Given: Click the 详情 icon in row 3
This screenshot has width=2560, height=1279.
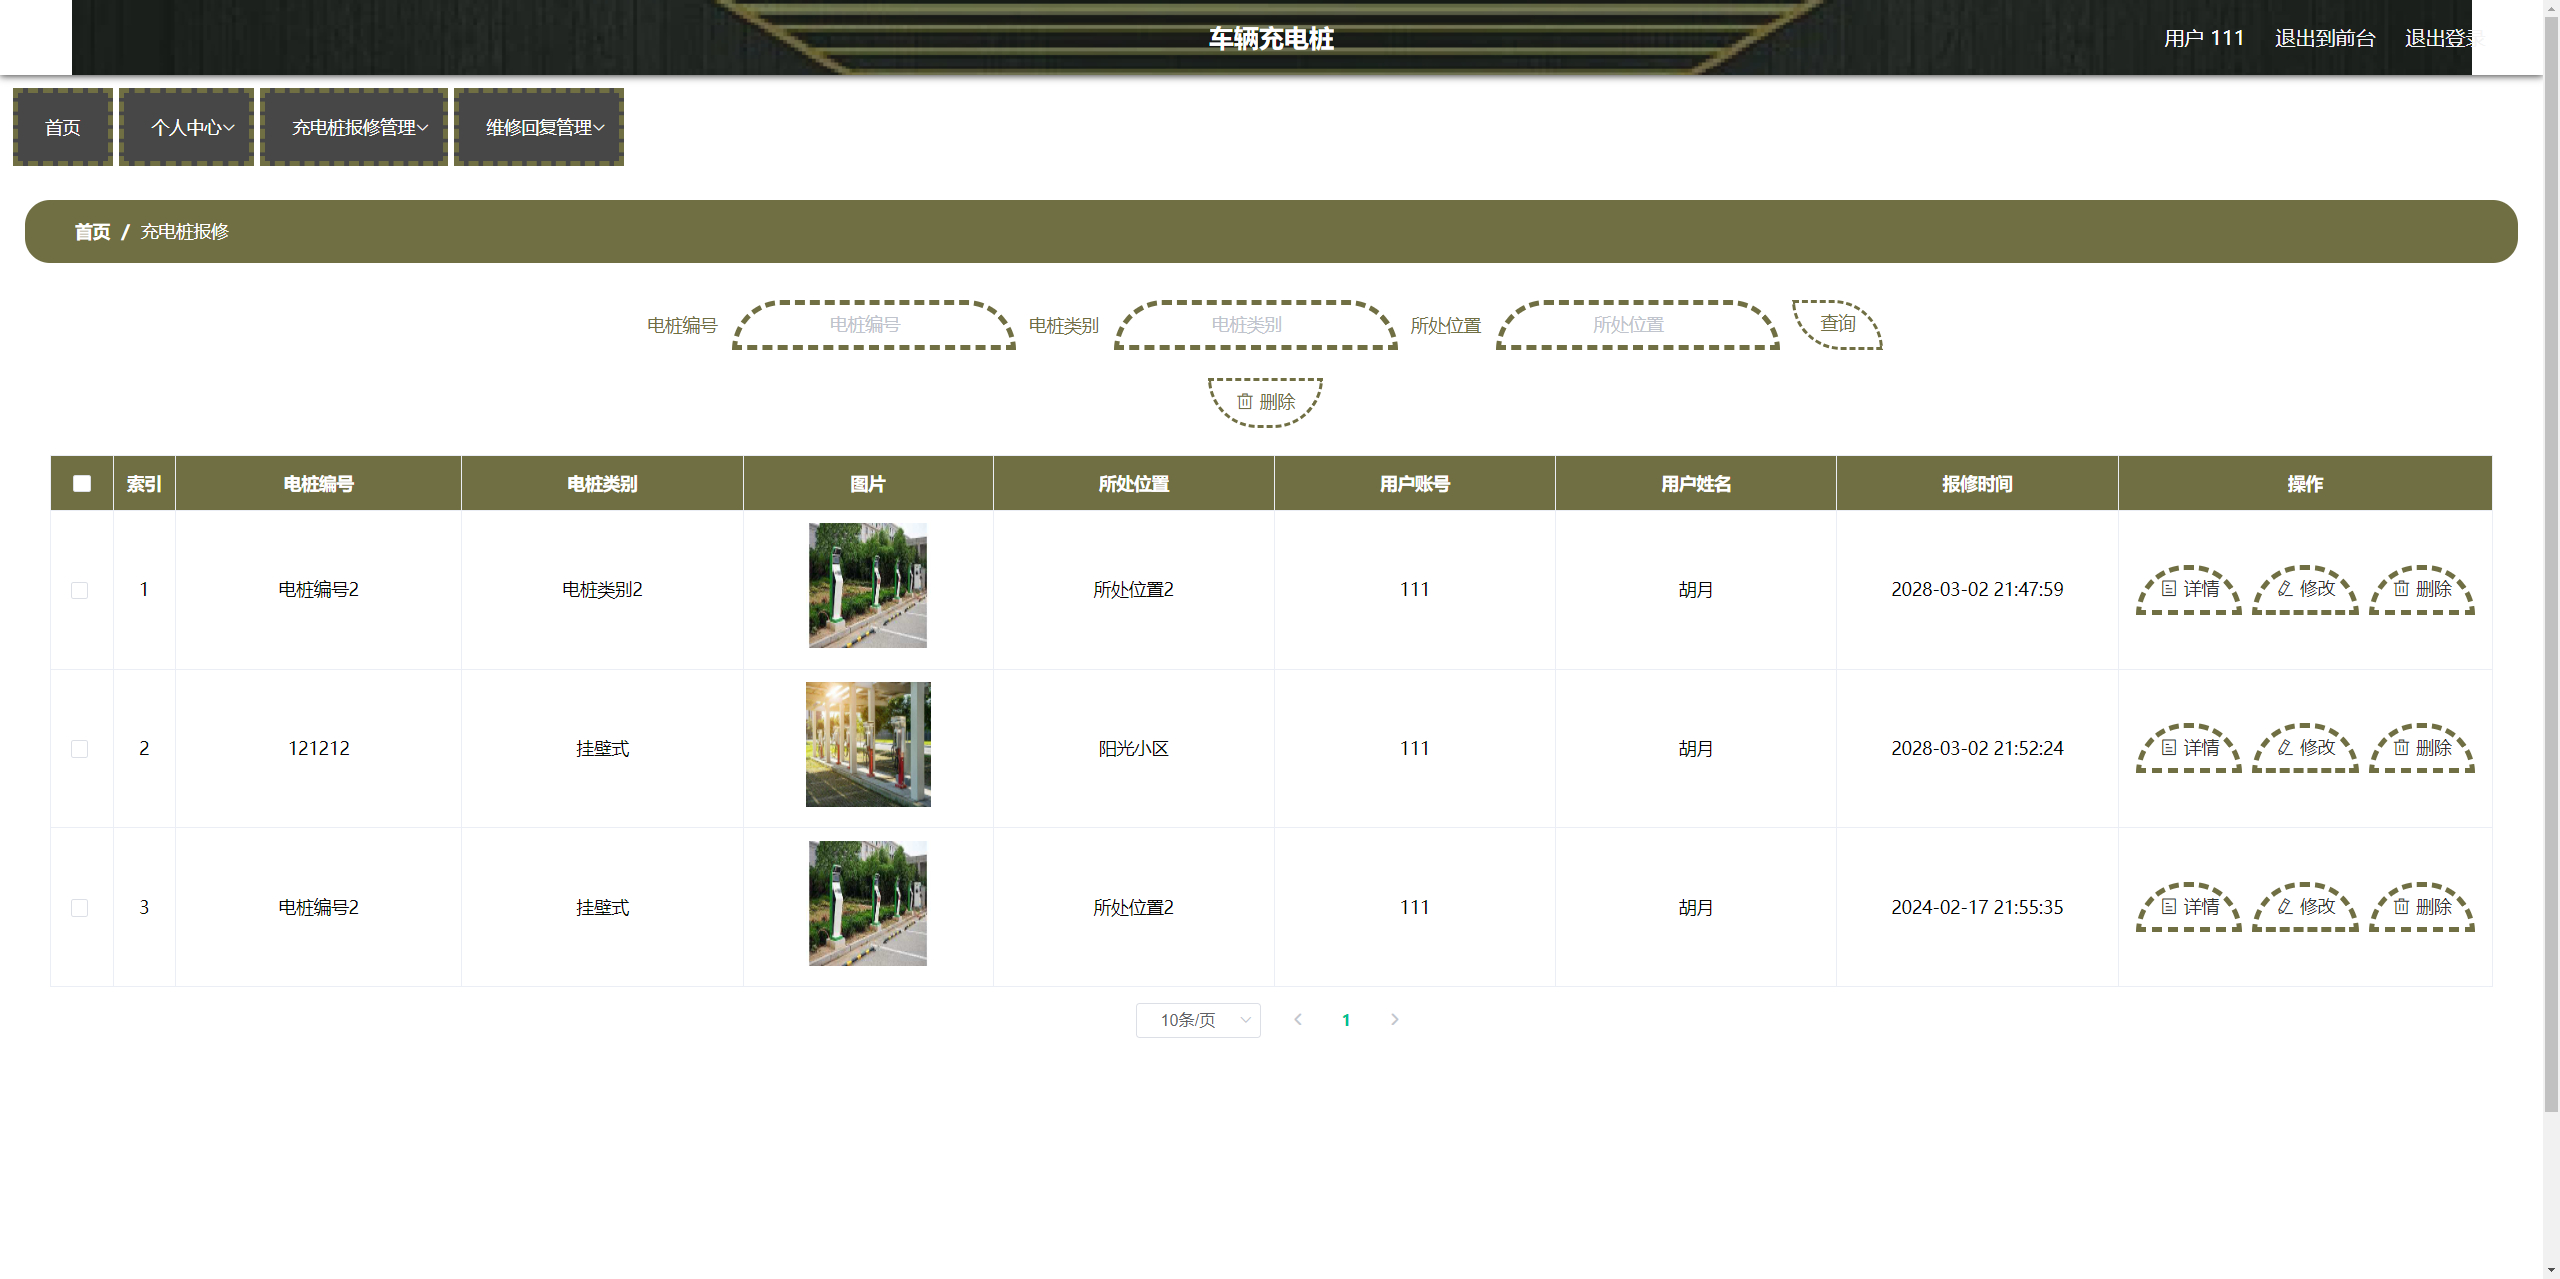Looking at the screenshot, I should (x=2168, y=906).
